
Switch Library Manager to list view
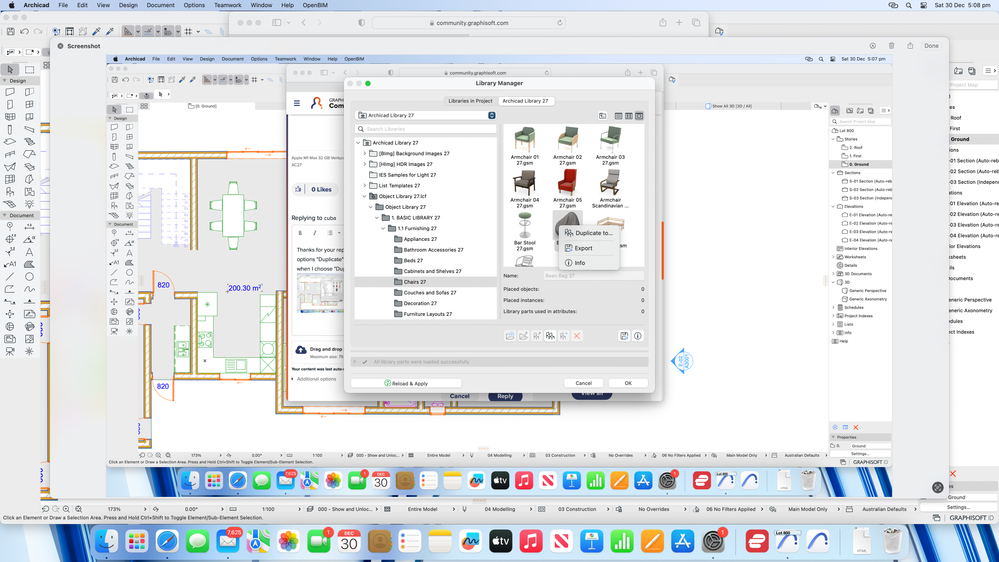tap(618, 116)
